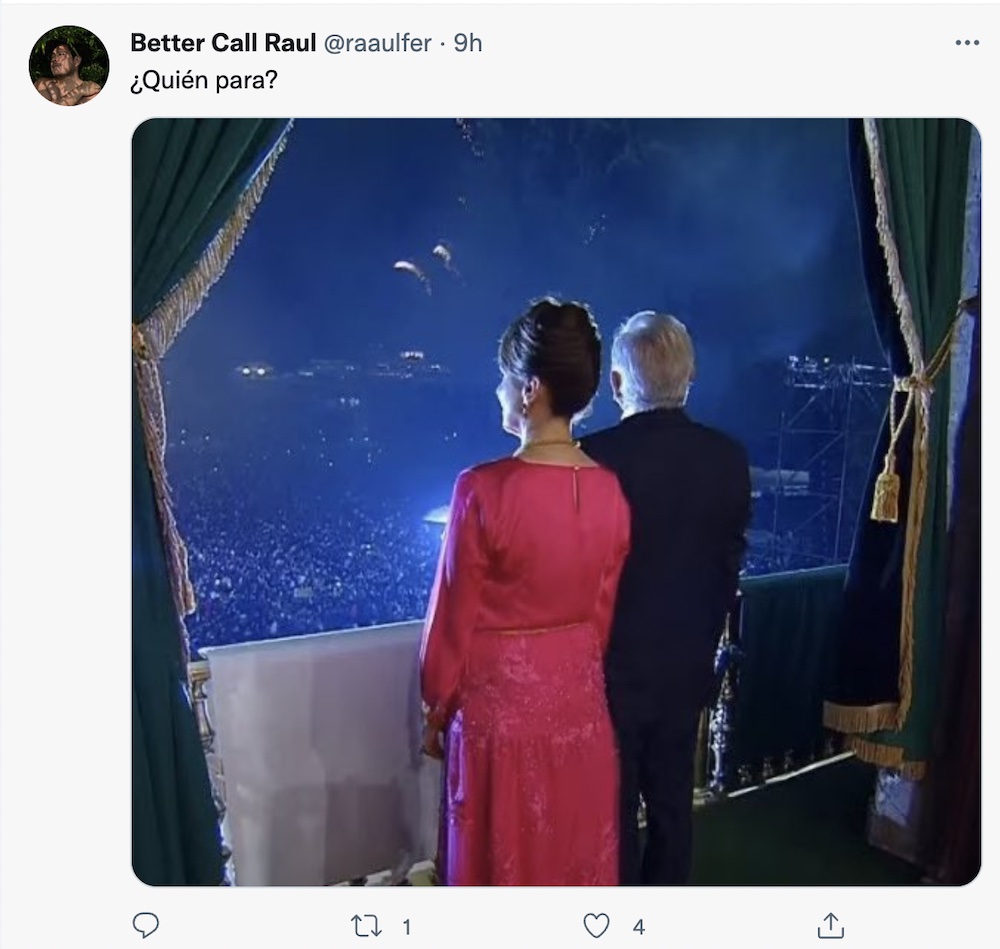
Task: Open the Better Call Raul profile name
Action: pyautogui.click(x=225, y=43)
